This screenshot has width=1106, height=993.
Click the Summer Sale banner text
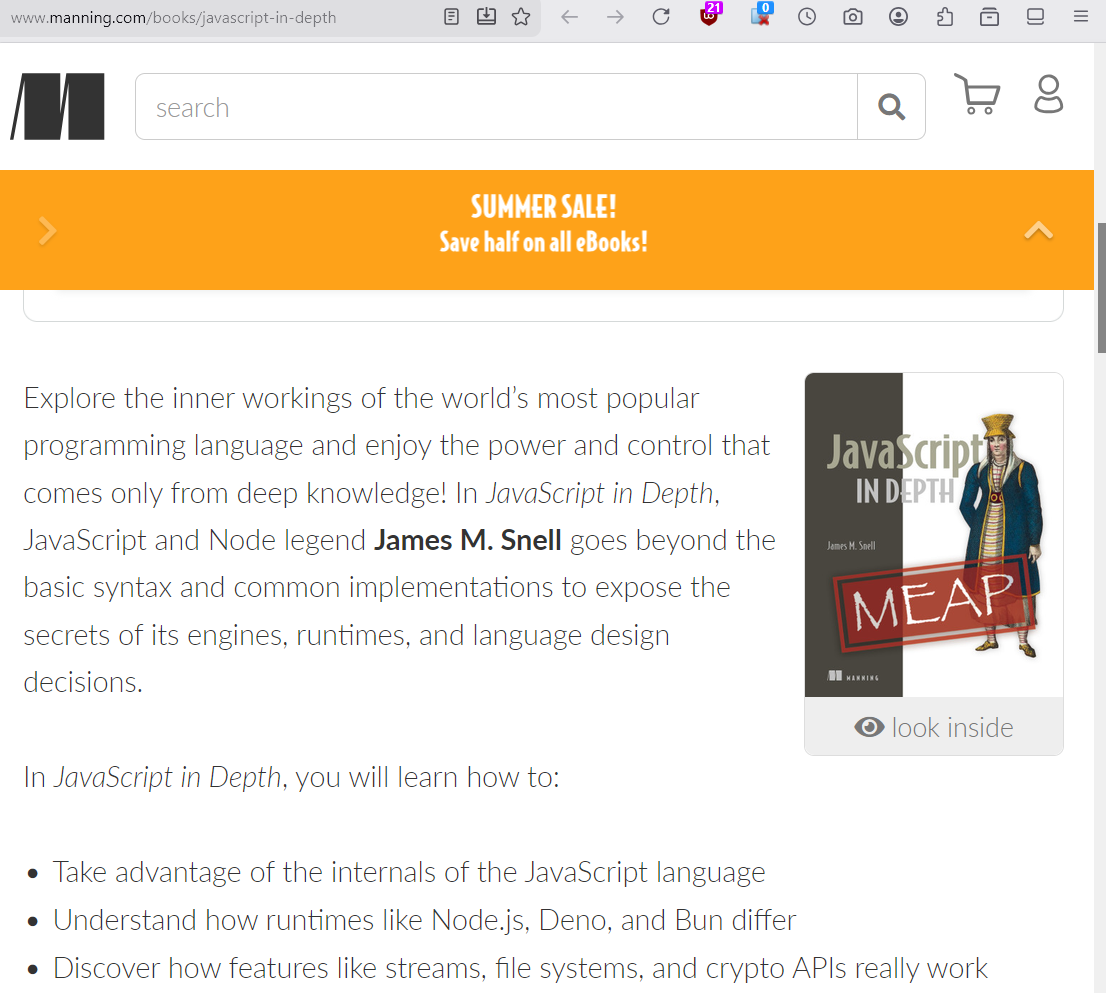(543, 224)
